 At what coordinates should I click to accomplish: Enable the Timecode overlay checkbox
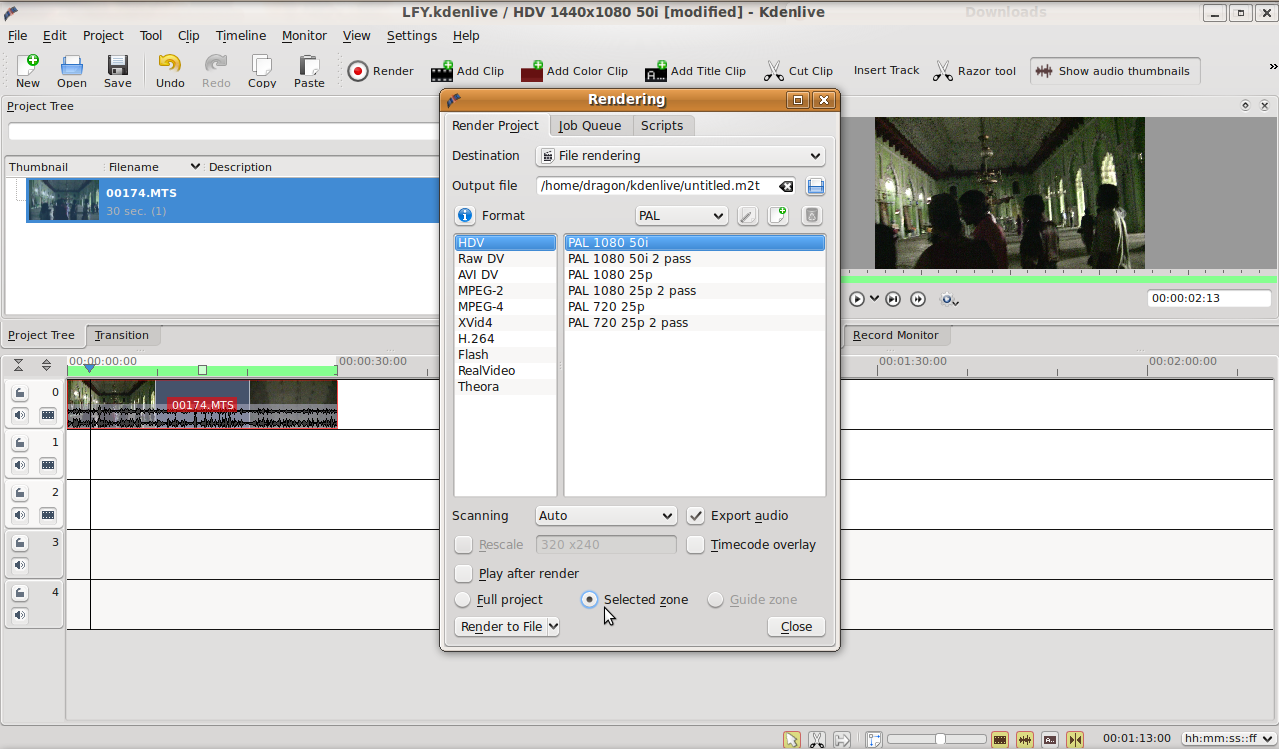pos(696,545)
